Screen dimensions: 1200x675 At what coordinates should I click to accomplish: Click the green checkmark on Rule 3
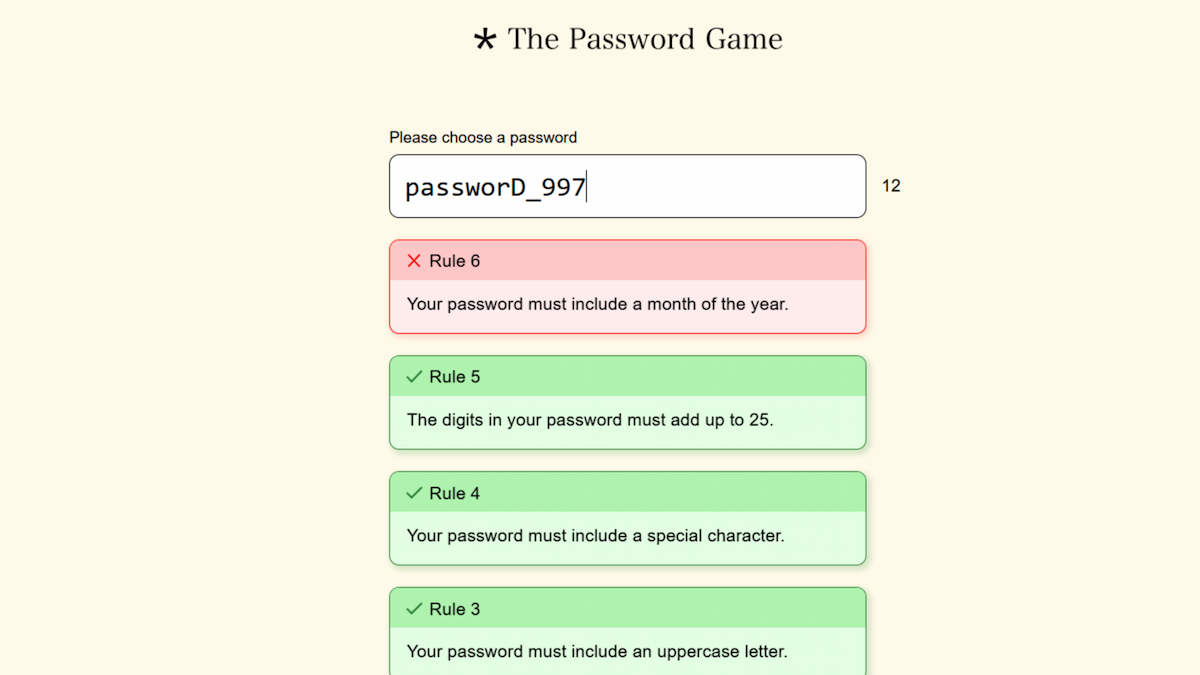point(414,609)
